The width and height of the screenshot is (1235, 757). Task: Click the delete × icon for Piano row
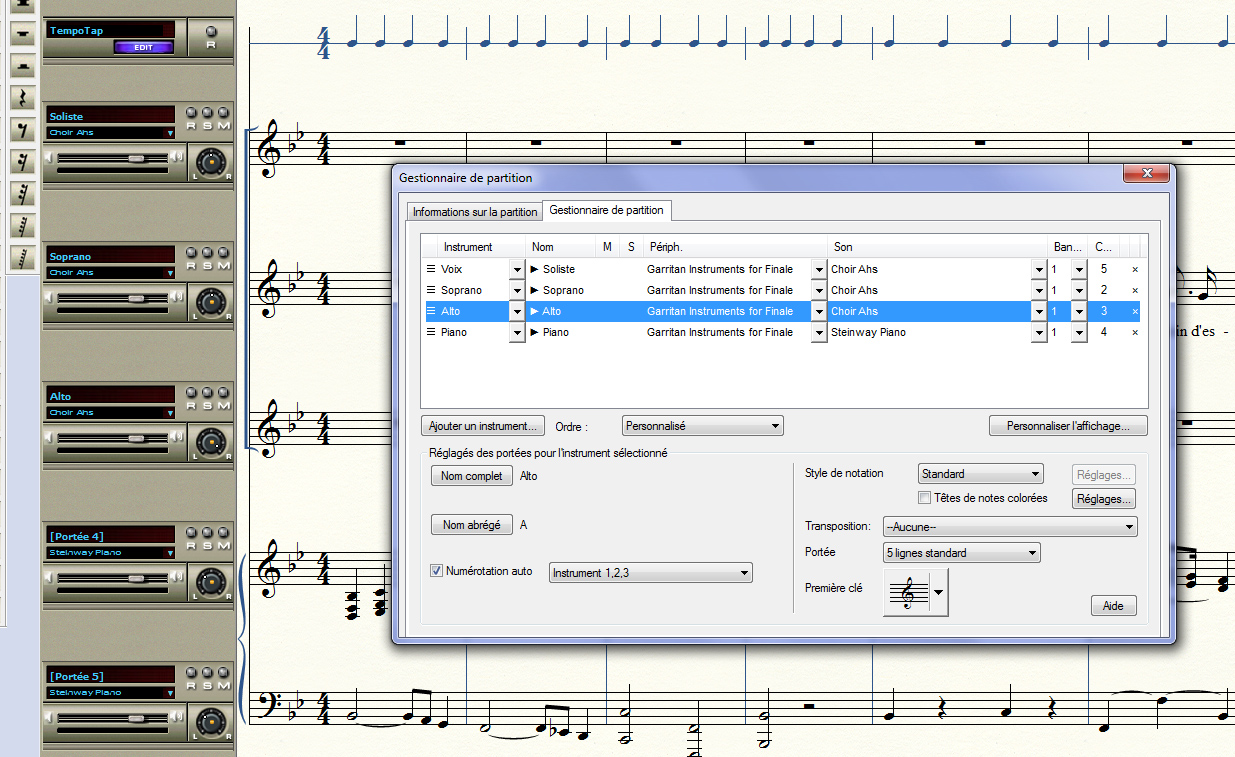[1134, 332]
